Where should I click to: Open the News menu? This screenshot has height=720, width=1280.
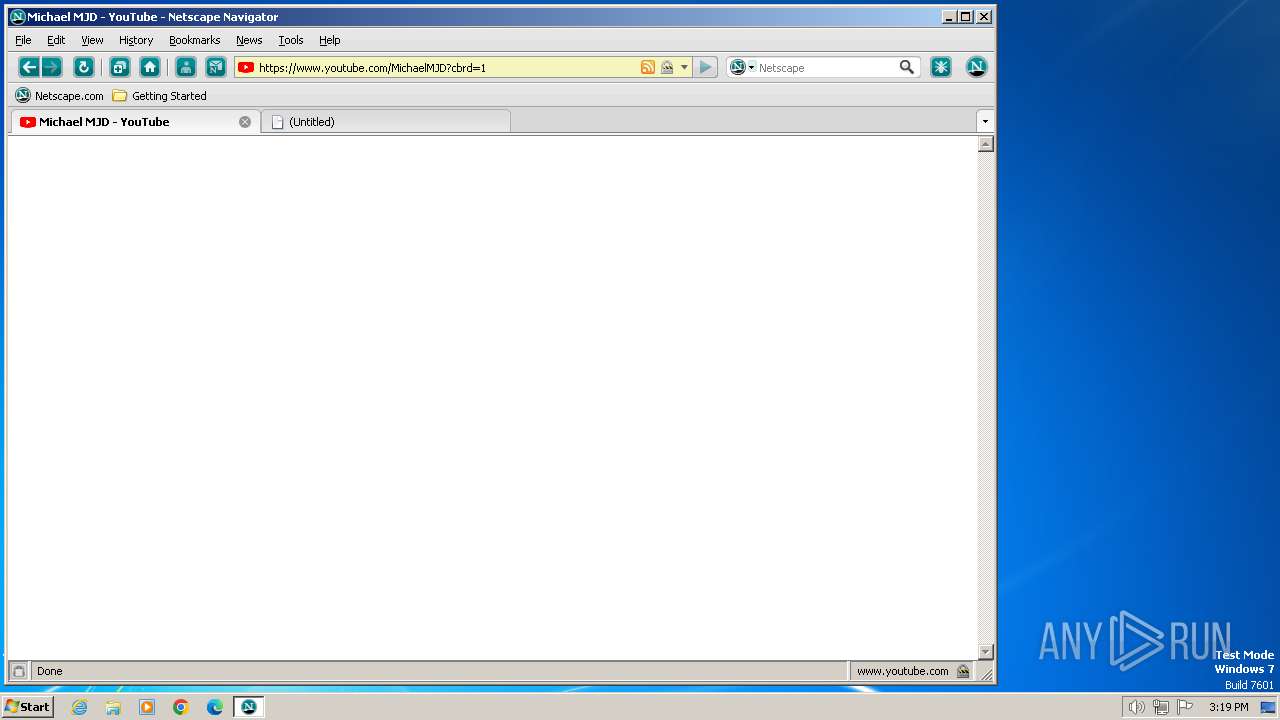[249, 40]
